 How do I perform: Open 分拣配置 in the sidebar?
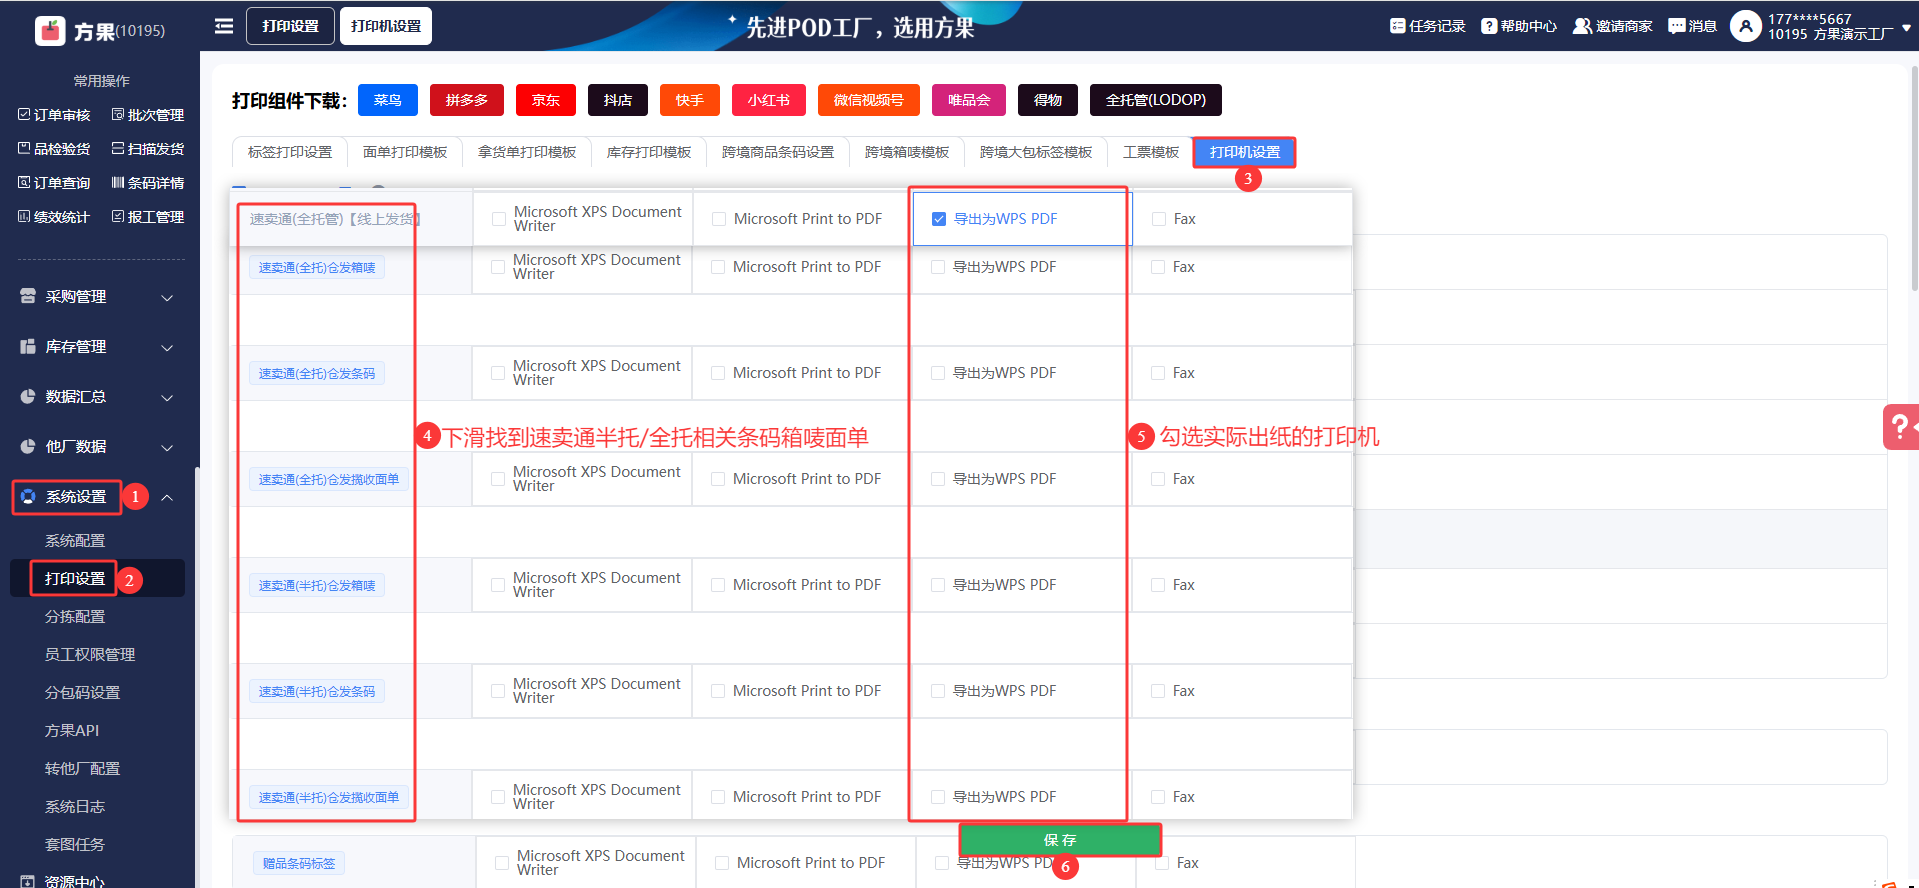[75, 617]
